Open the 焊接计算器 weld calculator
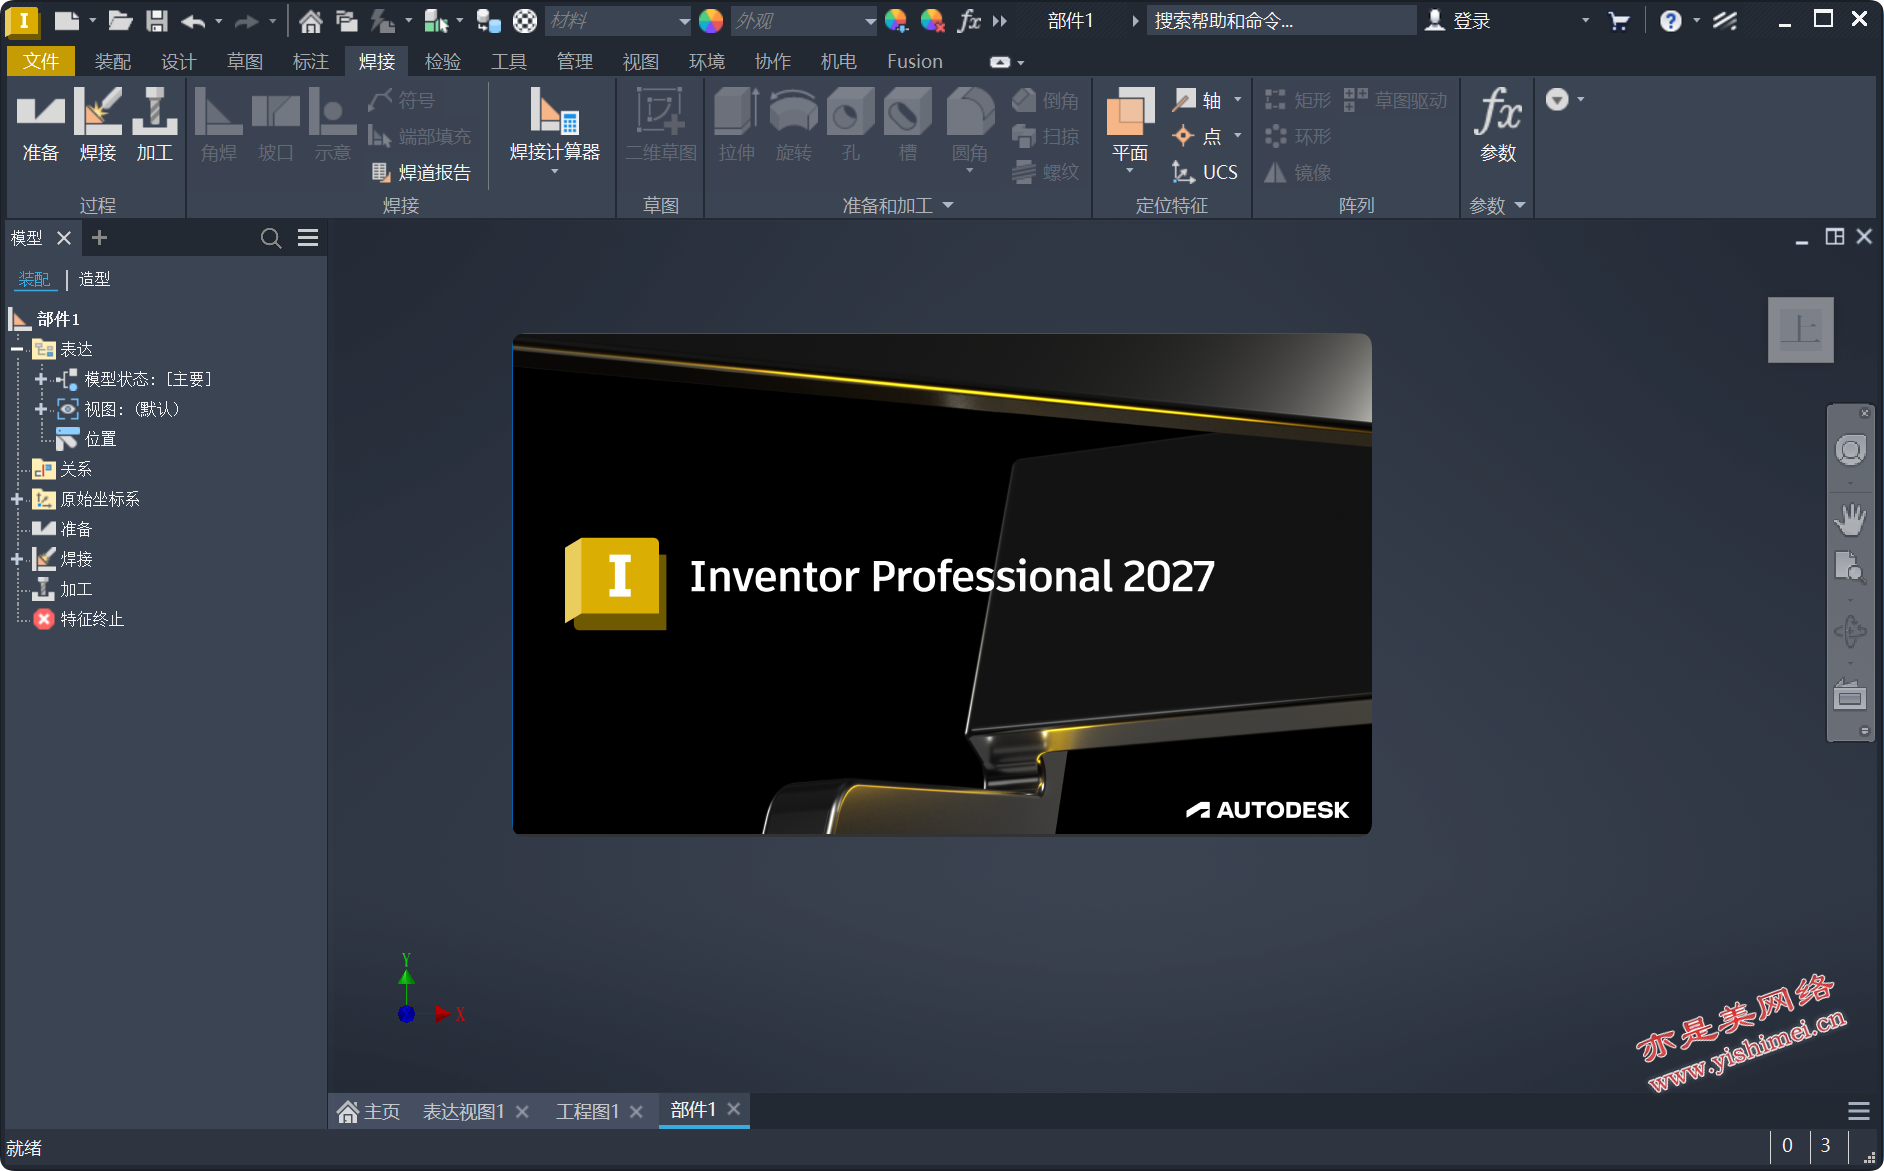 (555, 124)
